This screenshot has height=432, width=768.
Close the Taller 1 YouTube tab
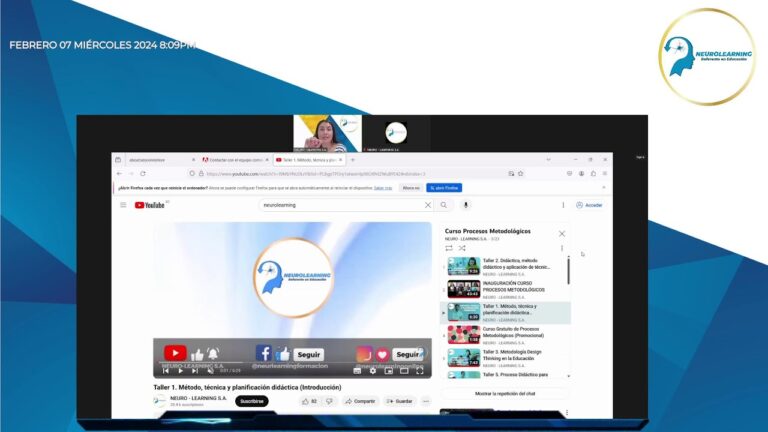340,160
